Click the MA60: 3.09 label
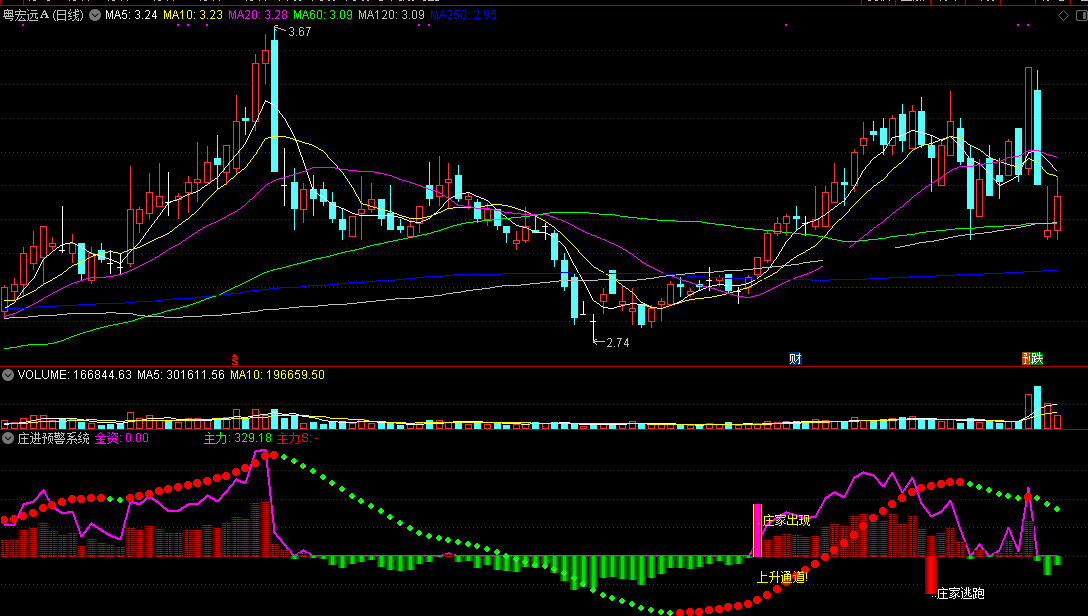The width and height of the screenshot is (1088, 616). pyautogui.click(x=323, y=15)
